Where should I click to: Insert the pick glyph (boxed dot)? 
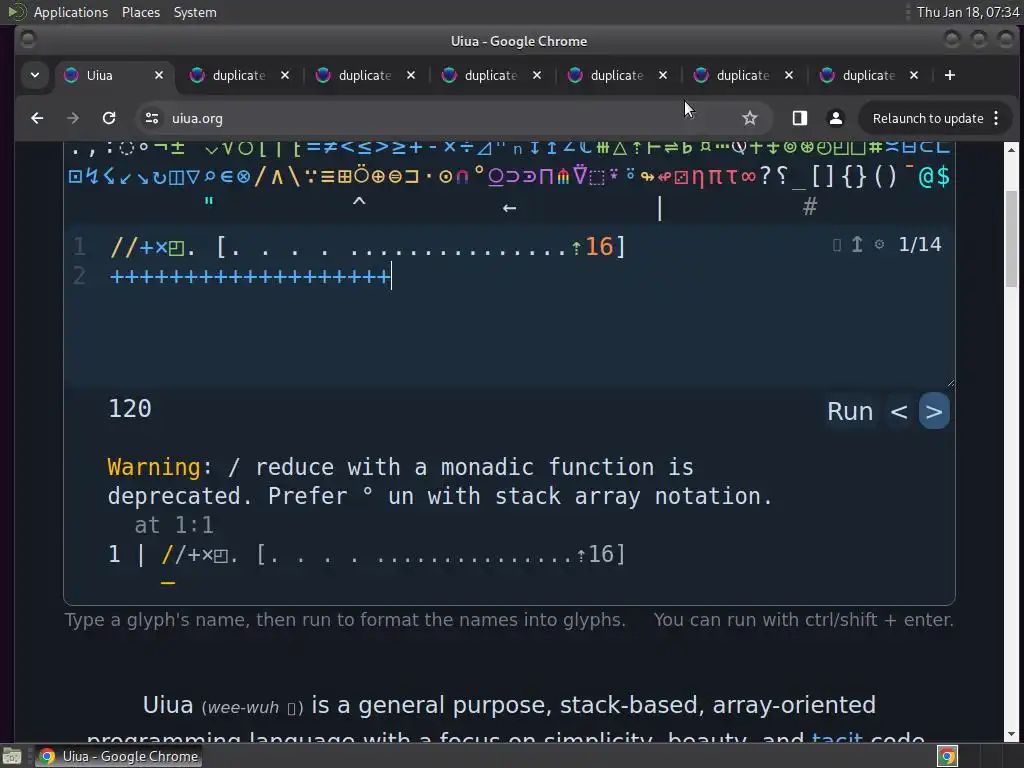(75, 176)
